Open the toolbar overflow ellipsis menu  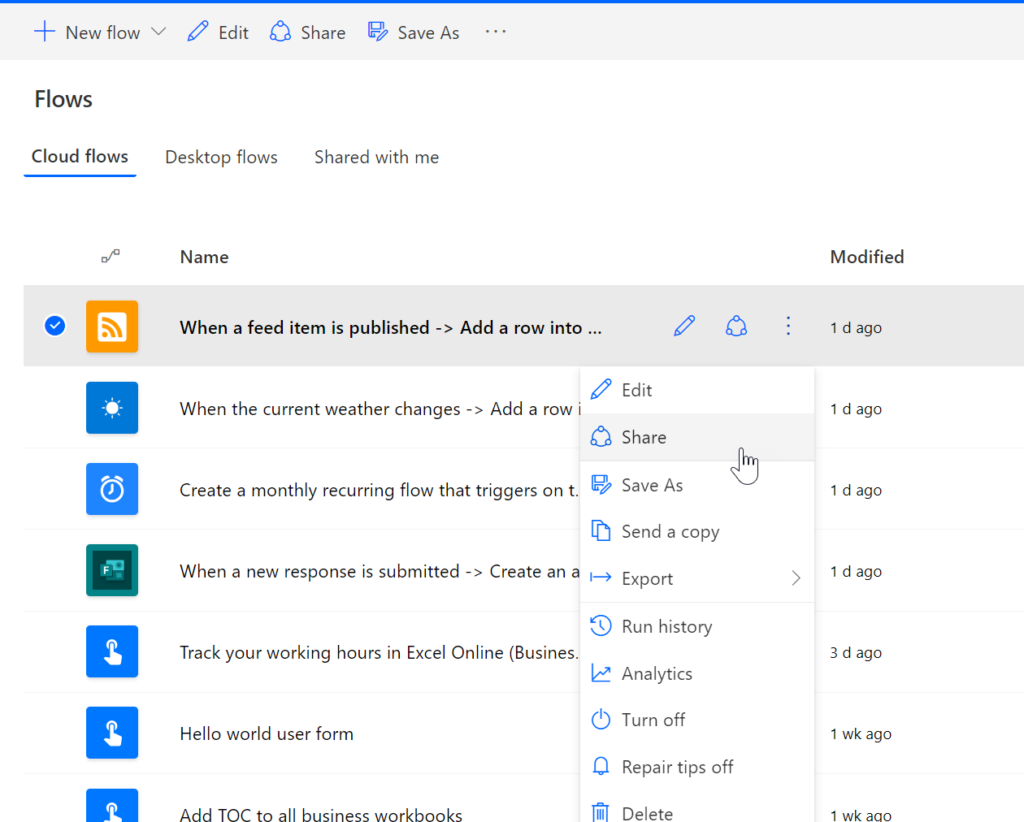pos(496,32)
